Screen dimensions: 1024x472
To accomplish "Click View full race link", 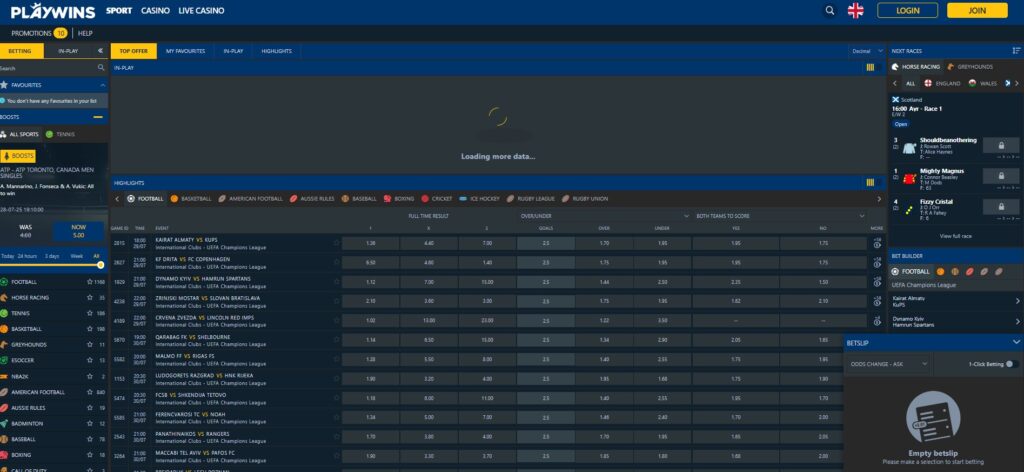I will (x=955, y=236).
